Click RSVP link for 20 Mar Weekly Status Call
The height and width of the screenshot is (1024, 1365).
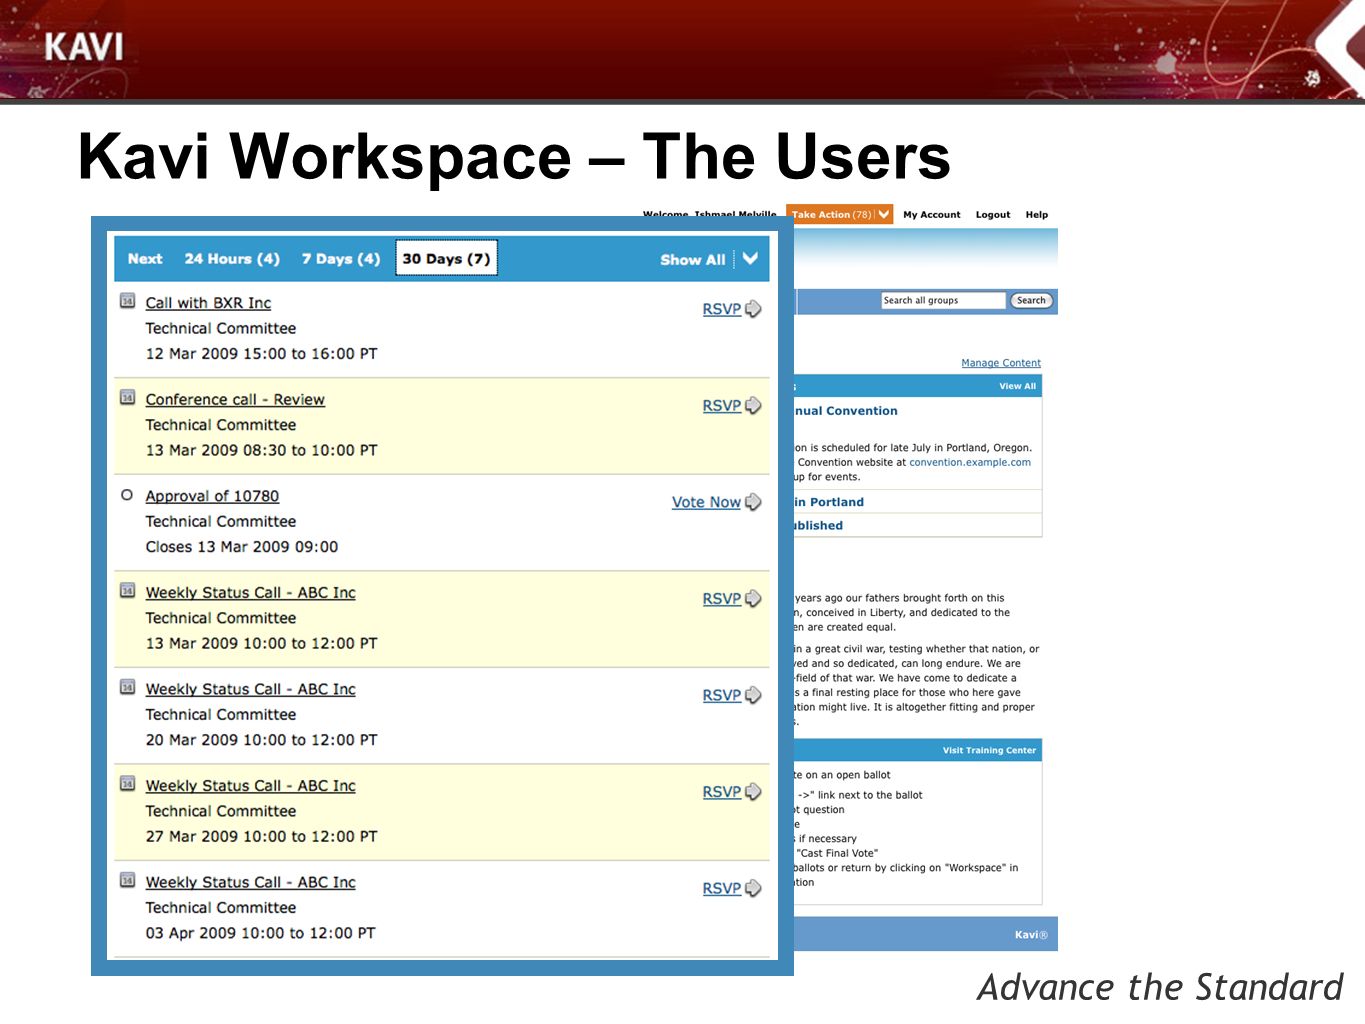click(x=722, y=695)
